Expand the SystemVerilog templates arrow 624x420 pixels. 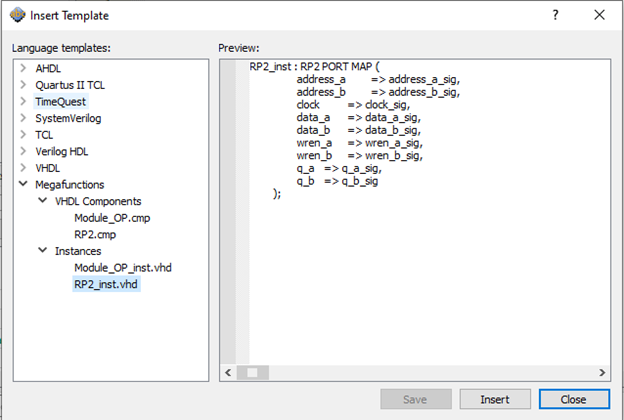pos(23,118)
